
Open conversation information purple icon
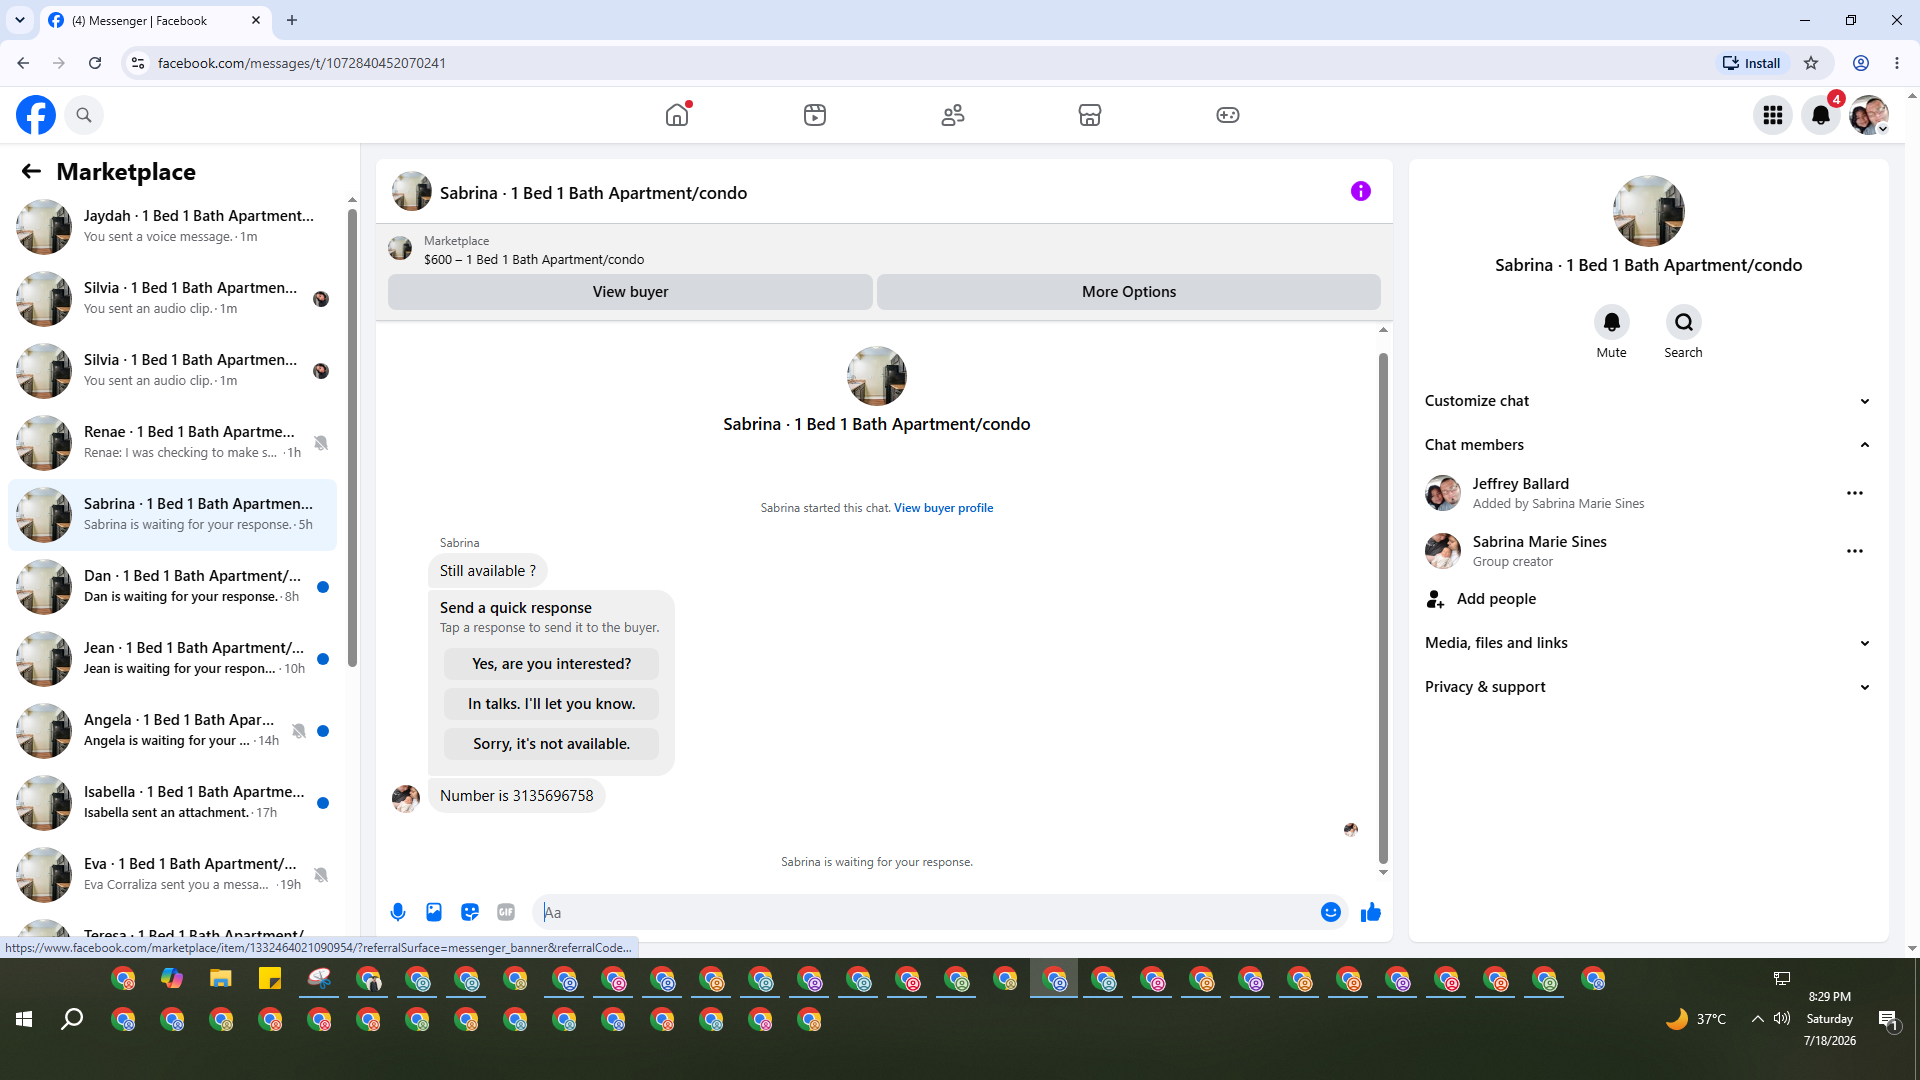click(1361, 191)
